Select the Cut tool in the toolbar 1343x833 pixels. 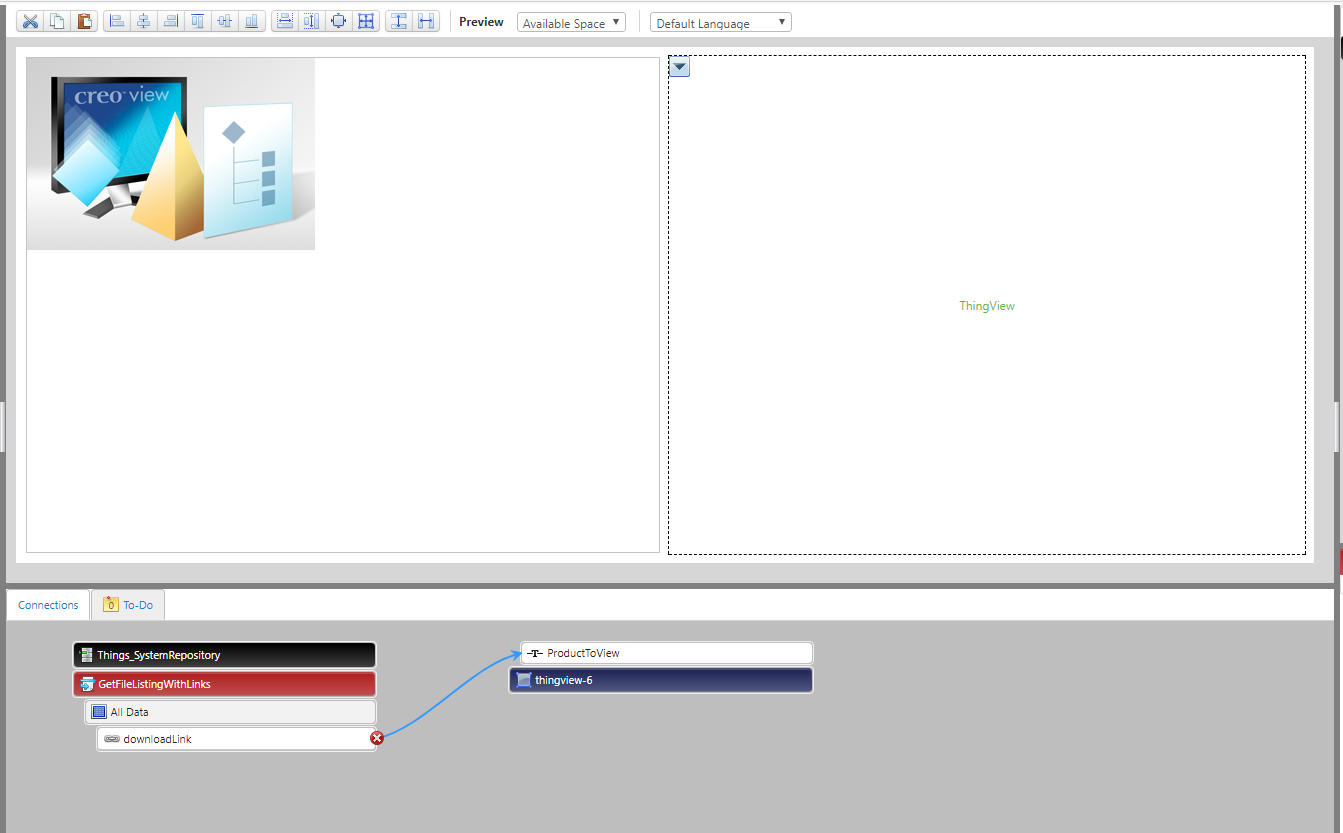[29, 20]
